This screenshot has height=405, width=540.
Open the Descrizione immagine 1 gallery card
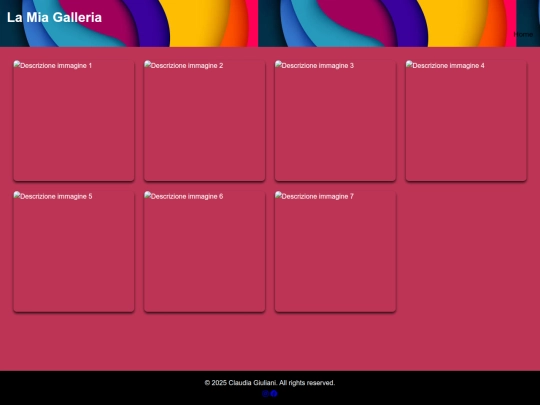pyautogui.click(x=74, y=121)
